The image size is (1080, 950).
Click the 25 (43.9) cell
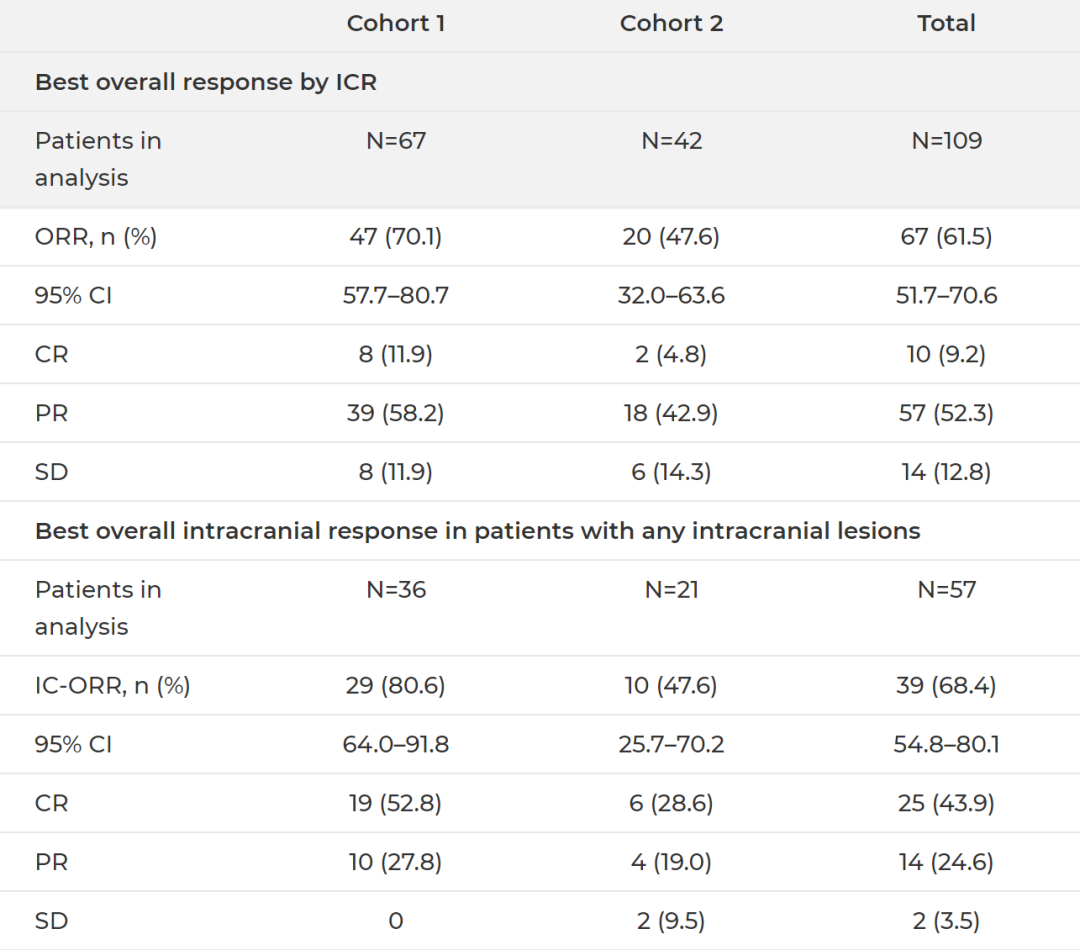pyautogui.click(x=946, y=803)
